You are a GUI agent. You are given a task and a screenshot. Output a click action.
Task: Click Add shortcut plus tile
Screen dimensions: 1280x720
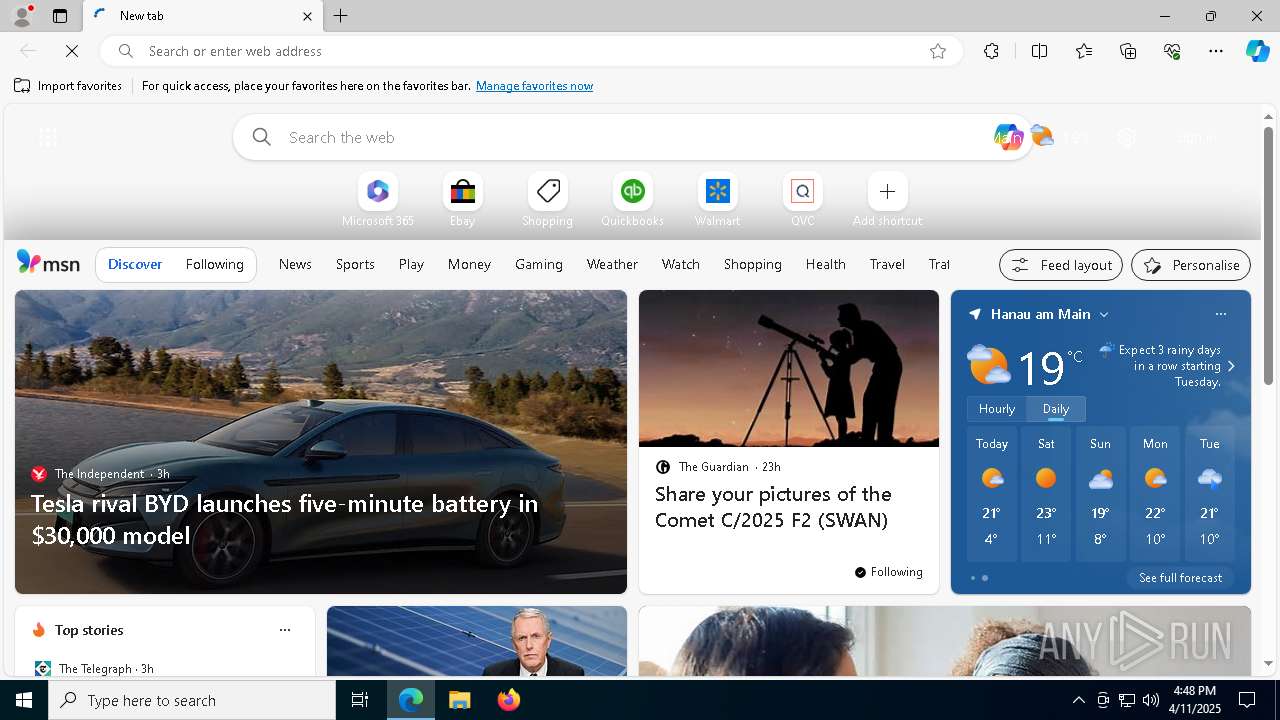(887, 200)
